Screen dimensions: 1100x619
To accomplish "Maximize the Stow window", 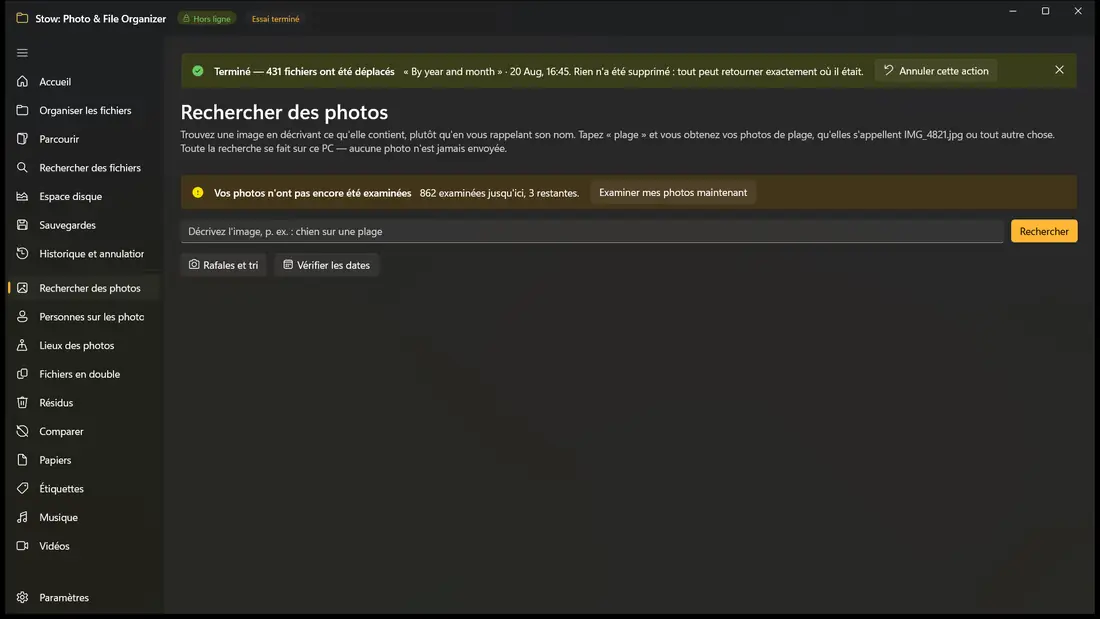I will click(1045, 11).
